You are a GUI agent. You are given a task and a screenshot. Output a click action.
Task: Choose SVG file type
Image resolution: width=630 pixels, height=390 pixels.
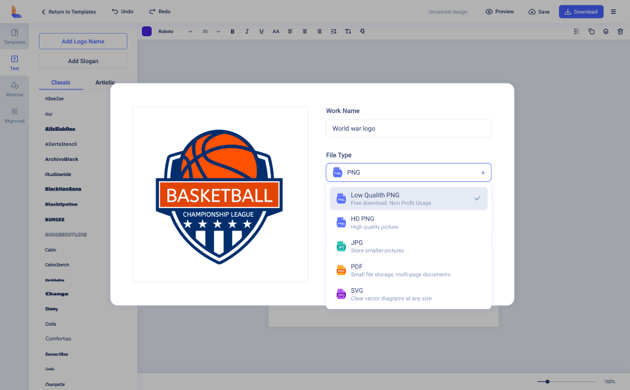click(409, 294)
